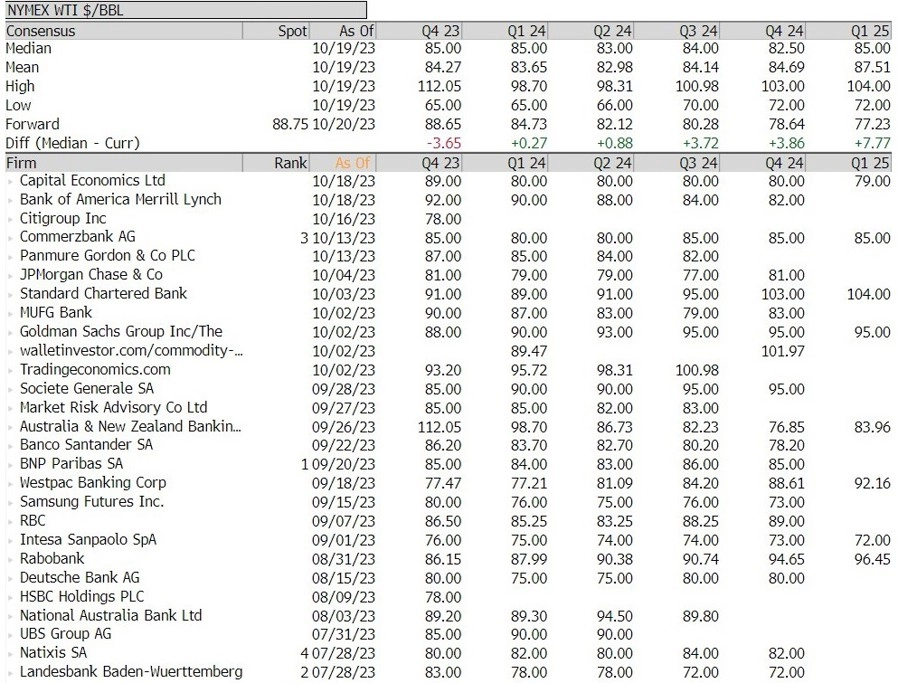This screenshot has width=898, height=683.
Task: Expand the BNP Paribas SA row arrow
Action: point(10,465)
